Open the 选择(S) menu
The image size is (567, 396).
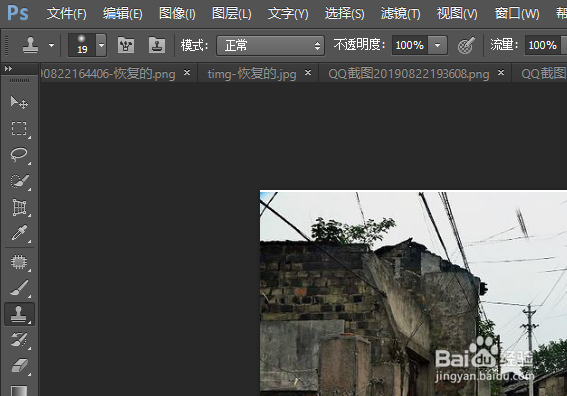tap(344, 14)
